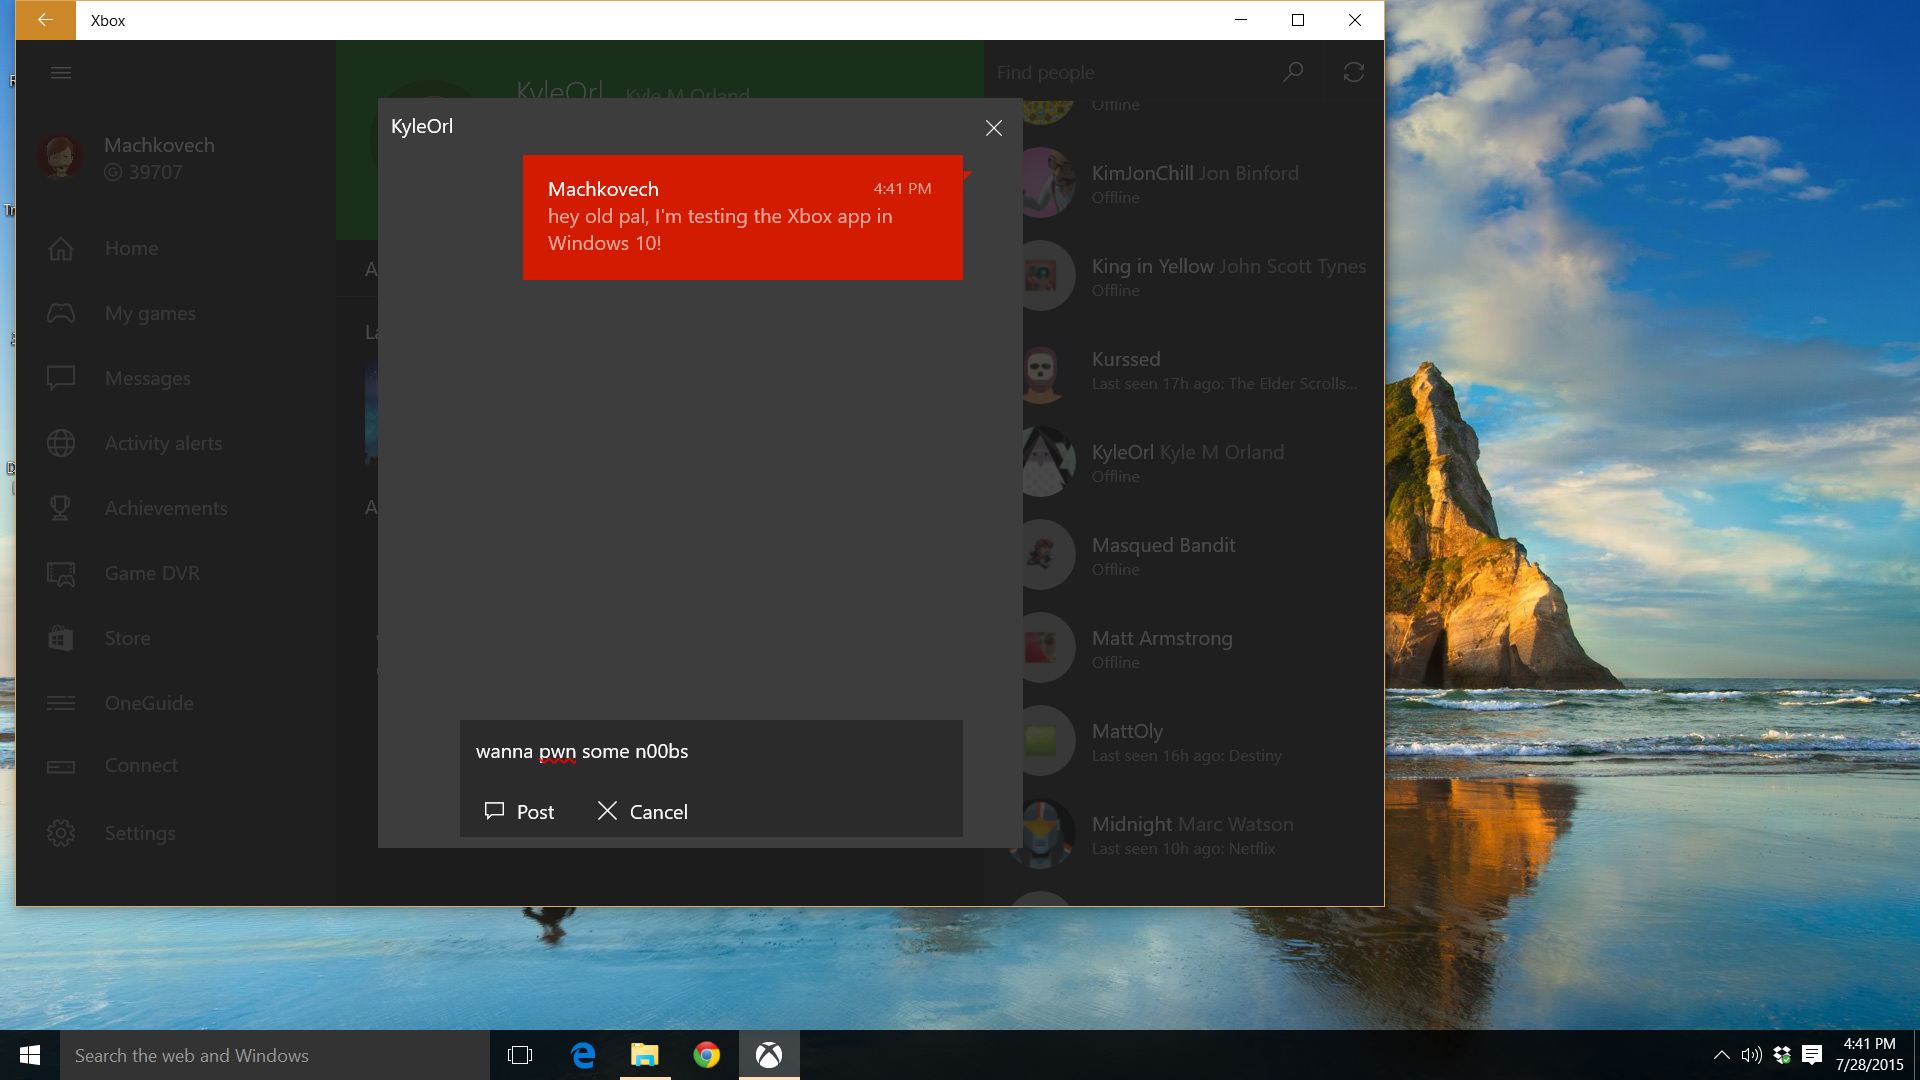
Task: Launch Microsoft Edge from the taskbar
Action: tap(583, 1055)
